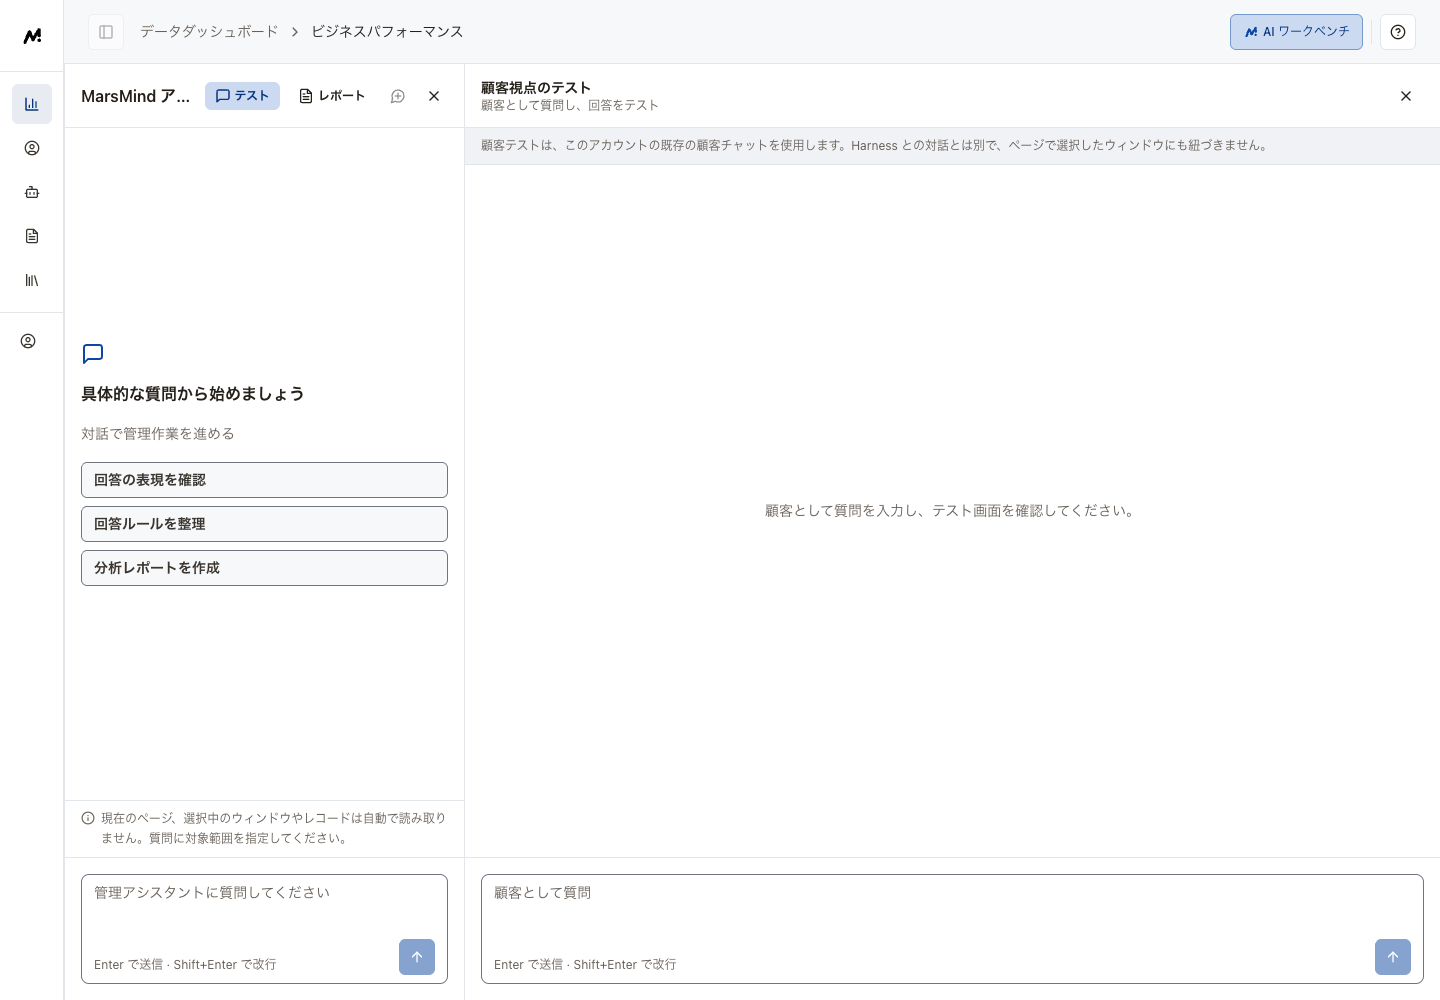
Task: Send the admin assistant message
Action: [417, 957]
